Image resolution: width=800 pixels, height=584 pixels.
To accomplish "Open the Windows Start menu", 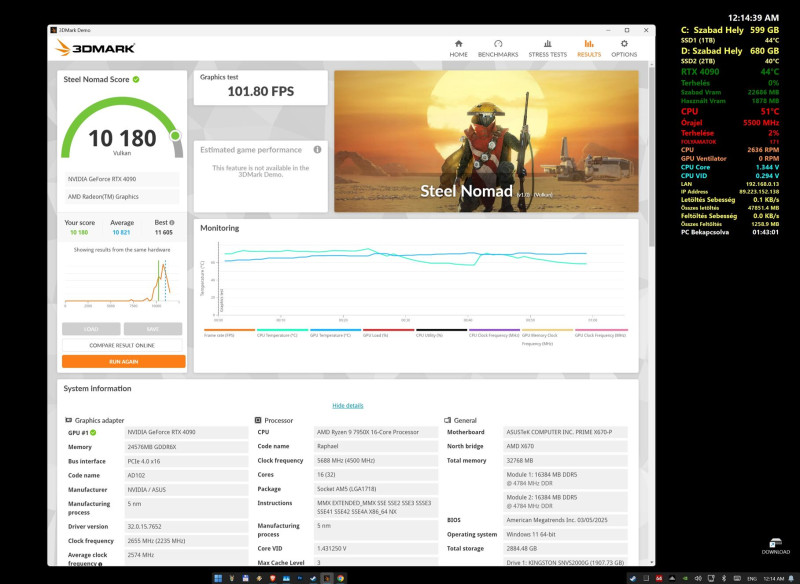I will click(x=218, y=578).
